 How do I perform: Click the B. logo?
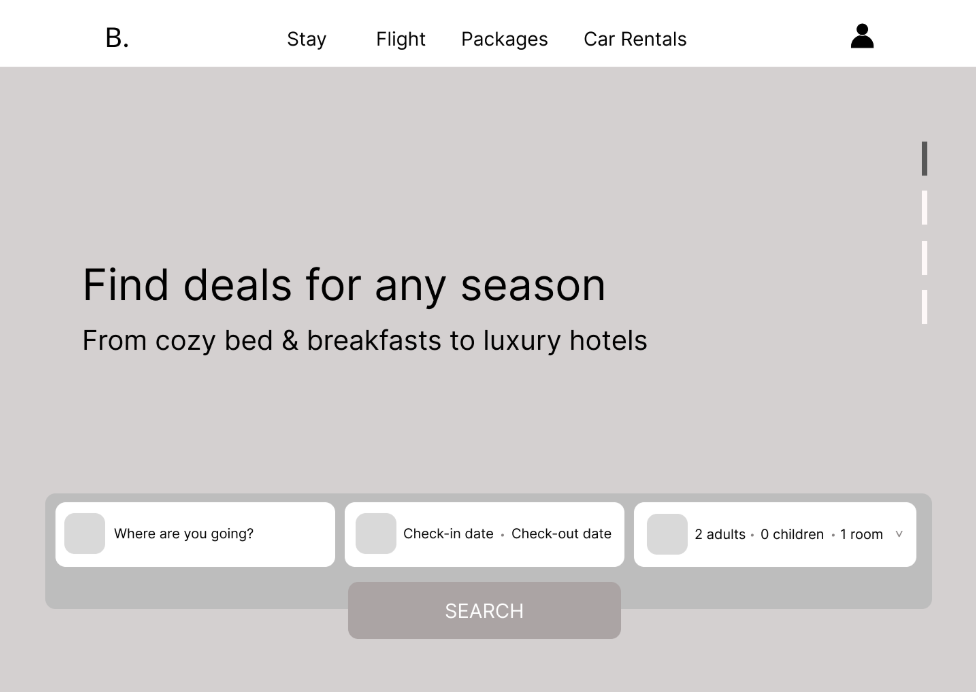point(117,39)
